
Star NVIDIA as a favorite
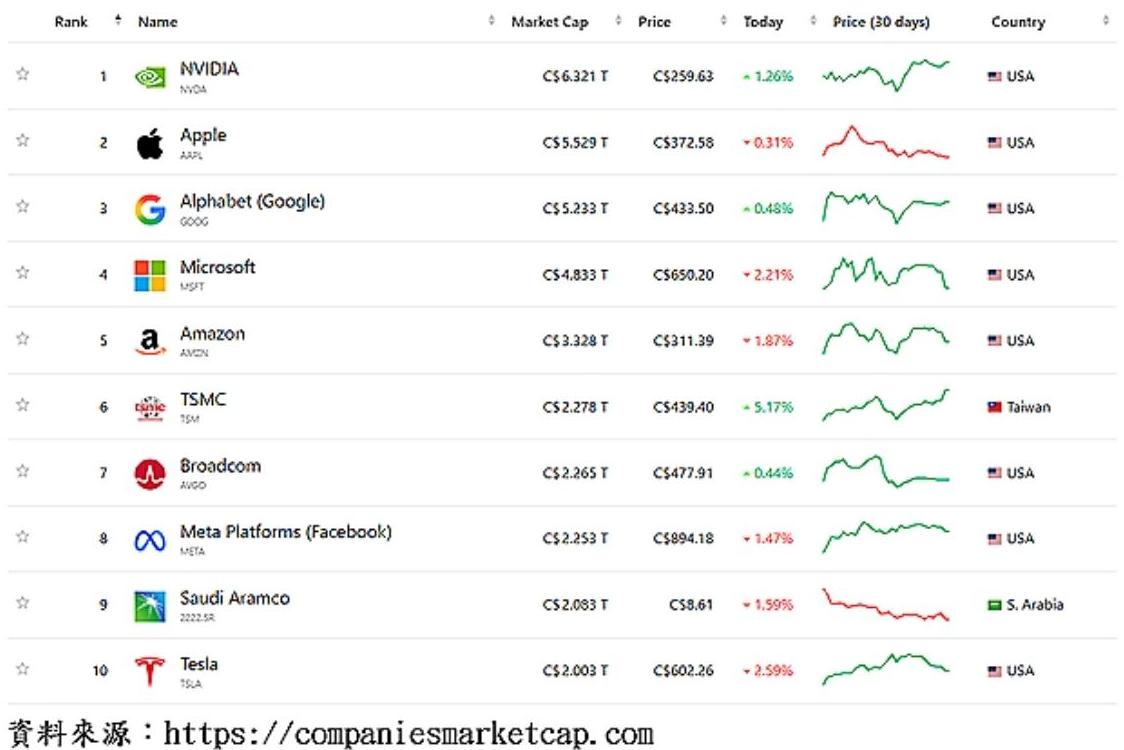coord(22,76)
